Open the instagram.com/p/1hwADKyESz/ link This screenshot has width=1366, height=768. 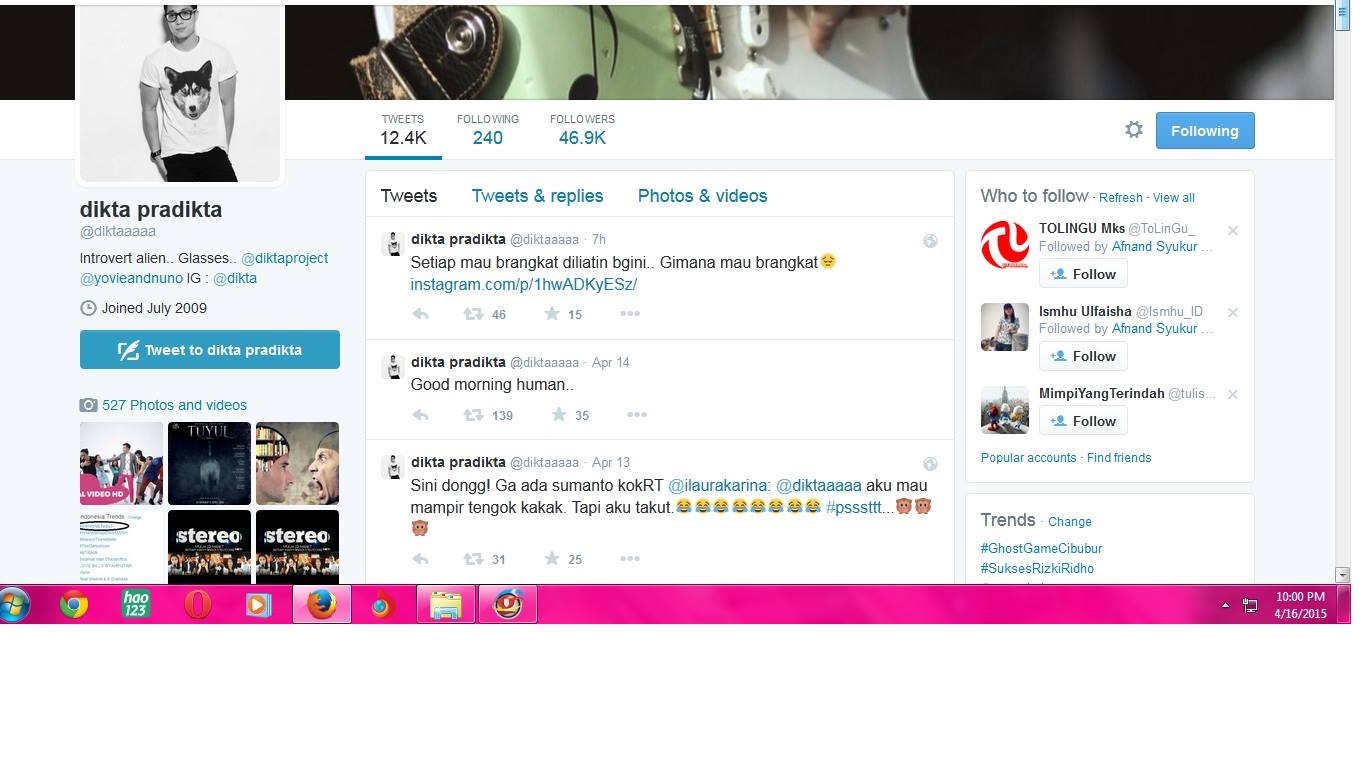(x=524, y=285)
